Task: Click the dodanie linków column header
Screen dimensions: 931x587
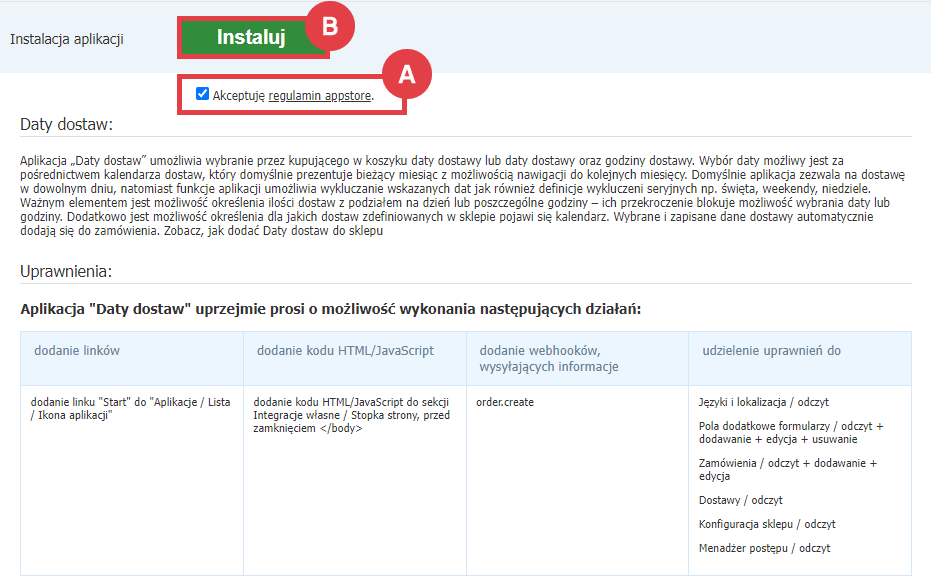Action: point(77,350)
